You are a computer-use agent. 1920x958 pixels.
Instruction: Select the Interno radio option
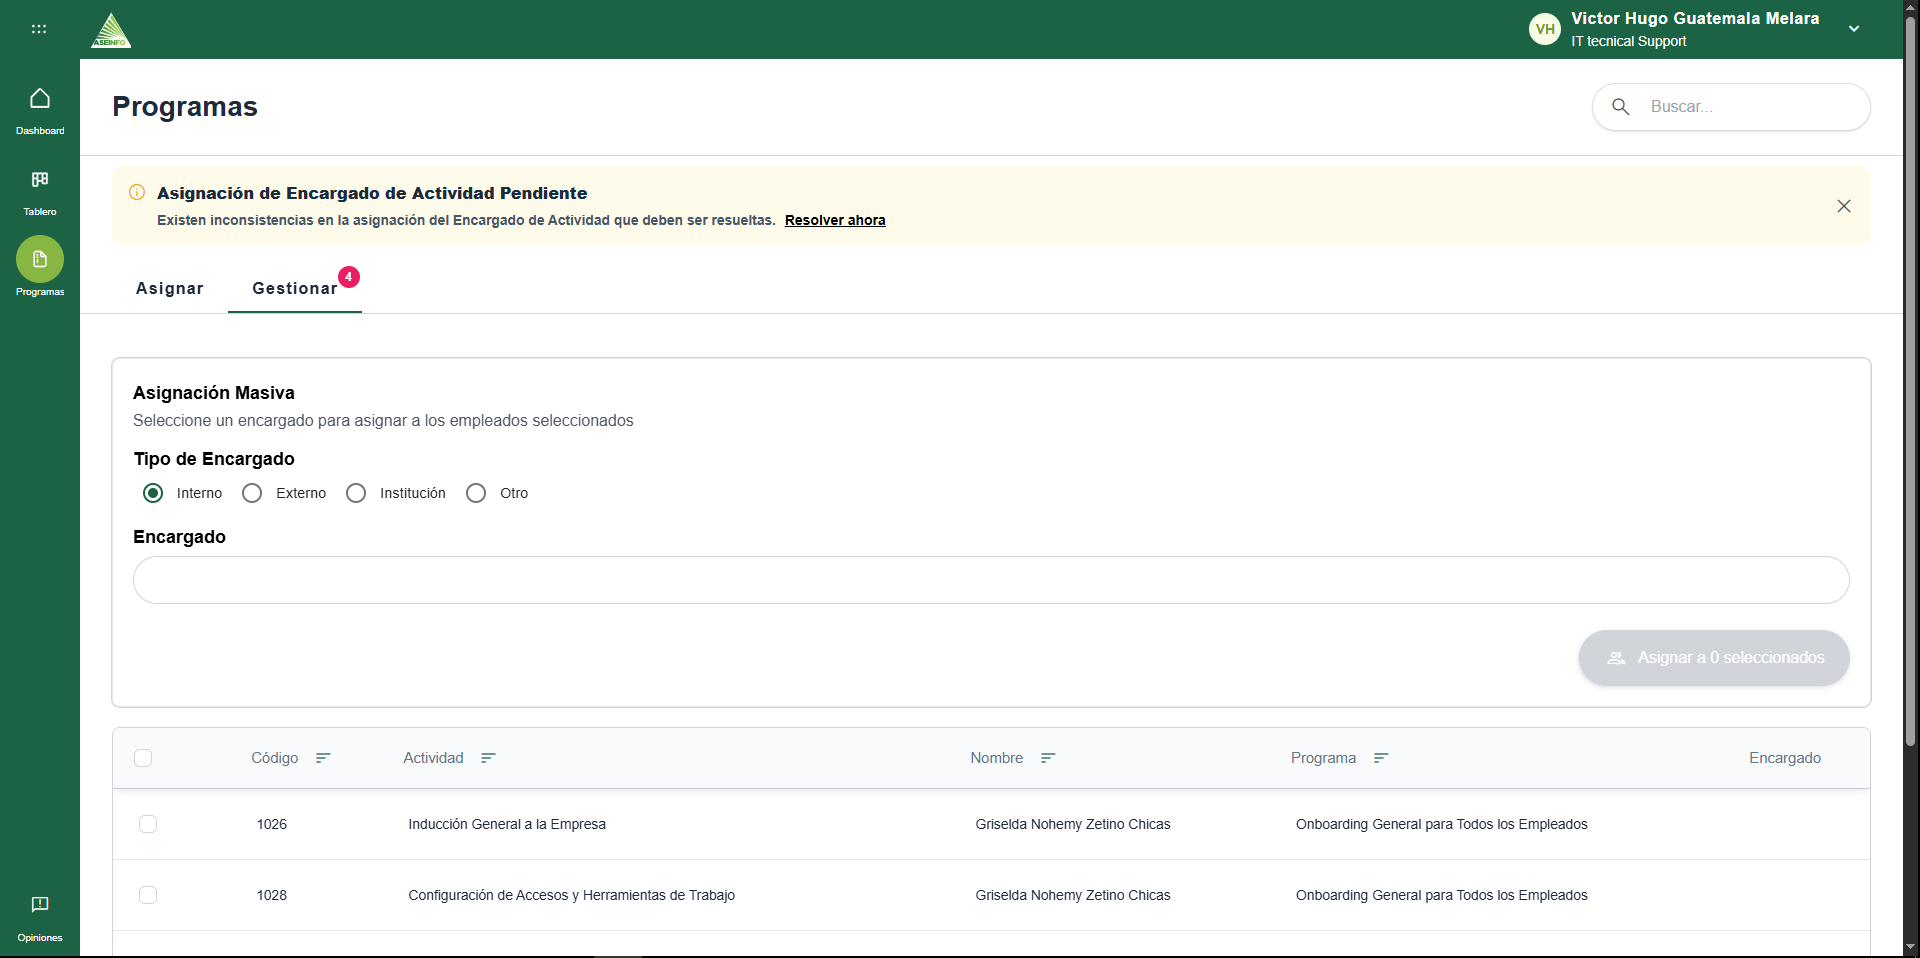tap(153, 493)
